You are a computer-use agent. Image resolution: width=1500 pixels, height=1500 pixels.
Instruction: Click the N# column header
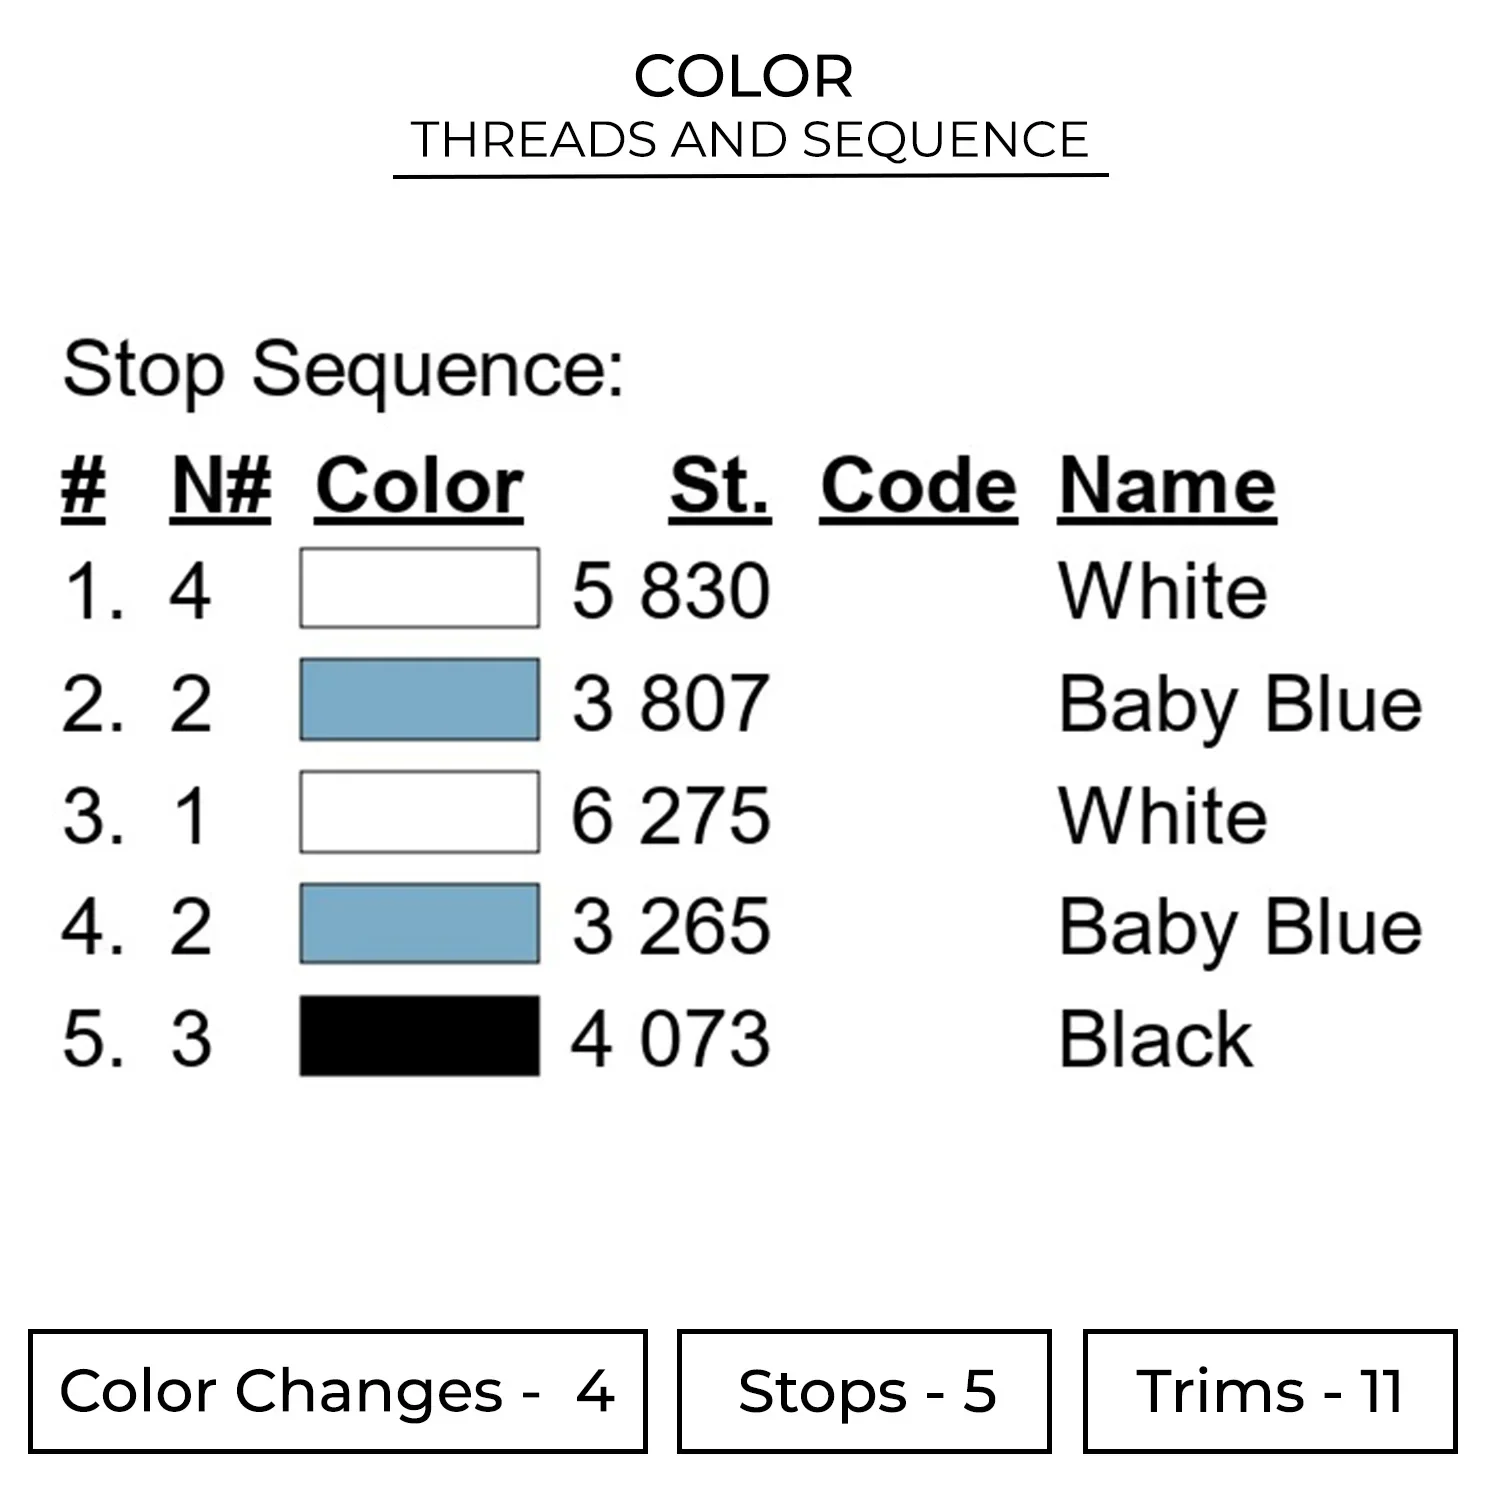click(x=221, y=487)
